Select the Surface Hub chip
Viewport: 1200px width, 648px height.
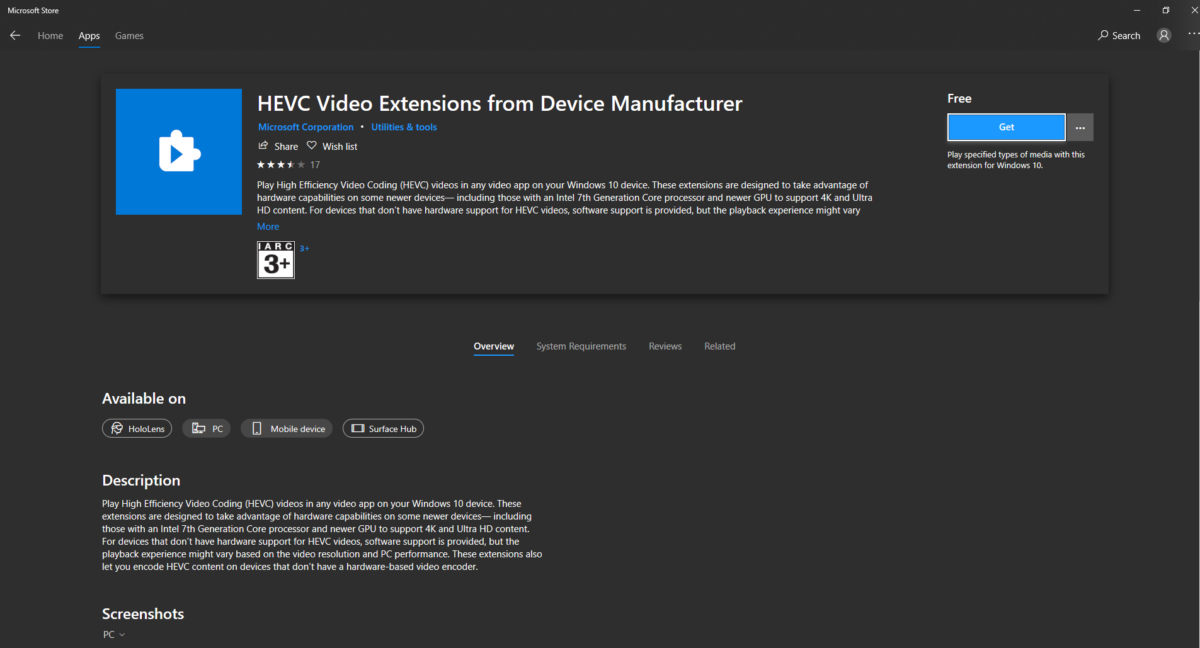pyautogui.click(x=383, y=428)
